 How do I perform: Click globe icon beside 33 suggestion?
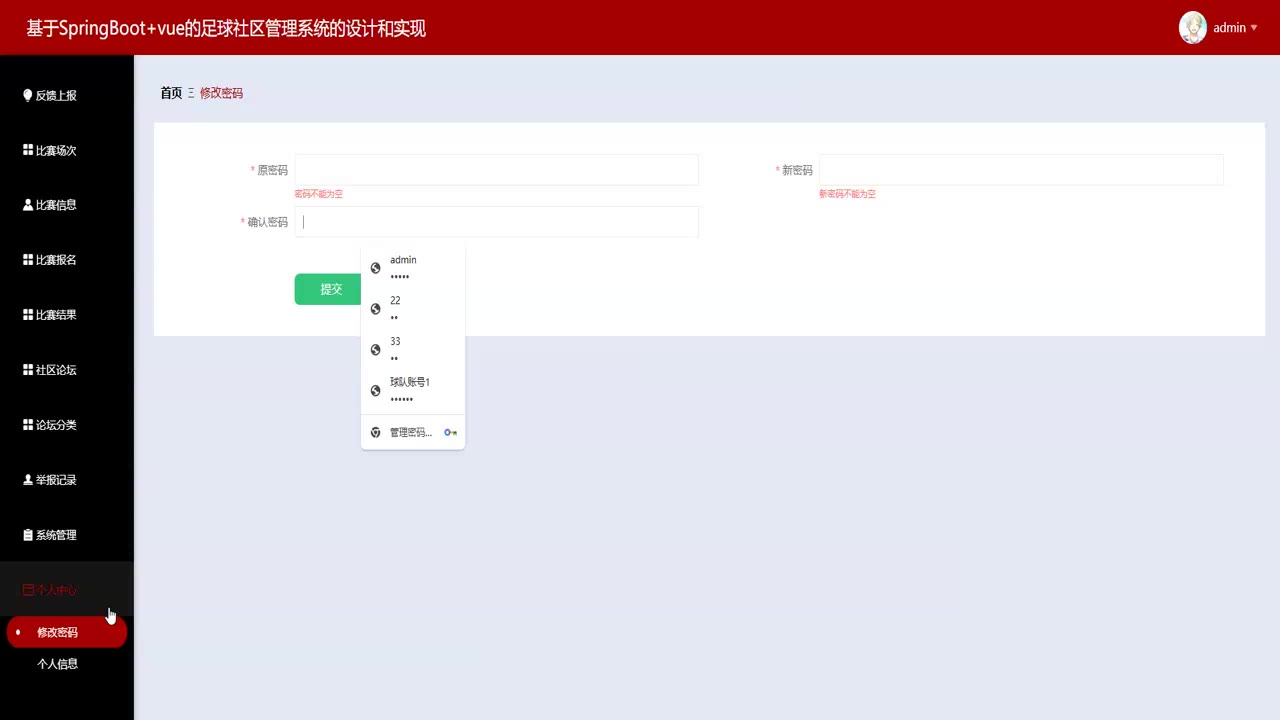(x=376, y=350)
